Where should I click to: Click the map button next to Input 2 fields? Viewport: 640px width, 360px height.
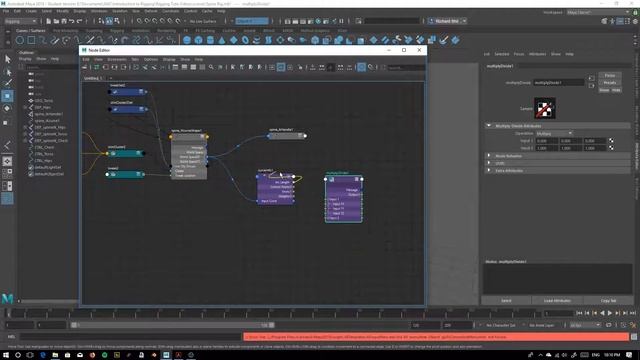pos(611,148)
